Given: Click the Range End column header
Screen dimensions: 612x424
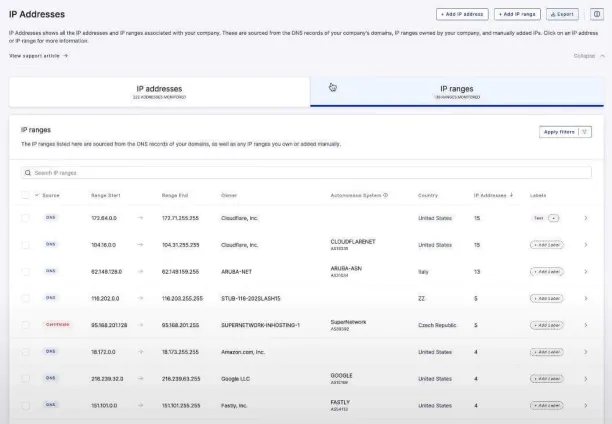Looking at the screenshot, I should point(175,195).
